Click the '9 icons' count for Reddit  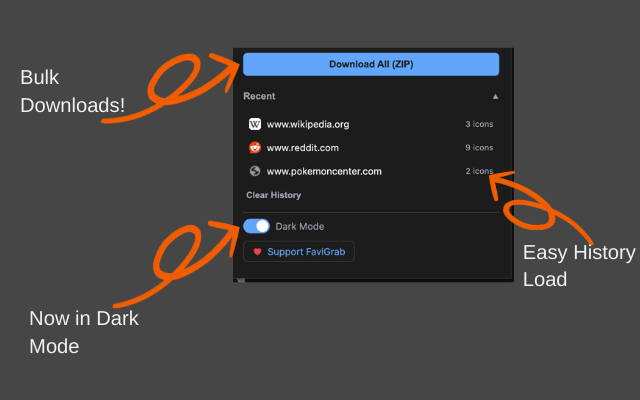point(479,147)
